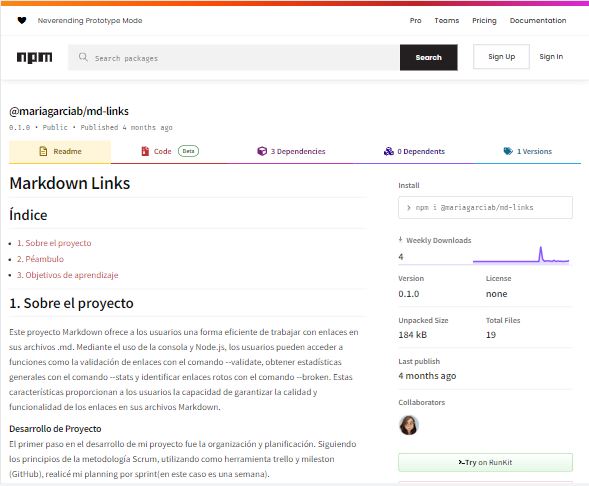Focus the Search packages input field
589x486 pixels.
[234, 57]
